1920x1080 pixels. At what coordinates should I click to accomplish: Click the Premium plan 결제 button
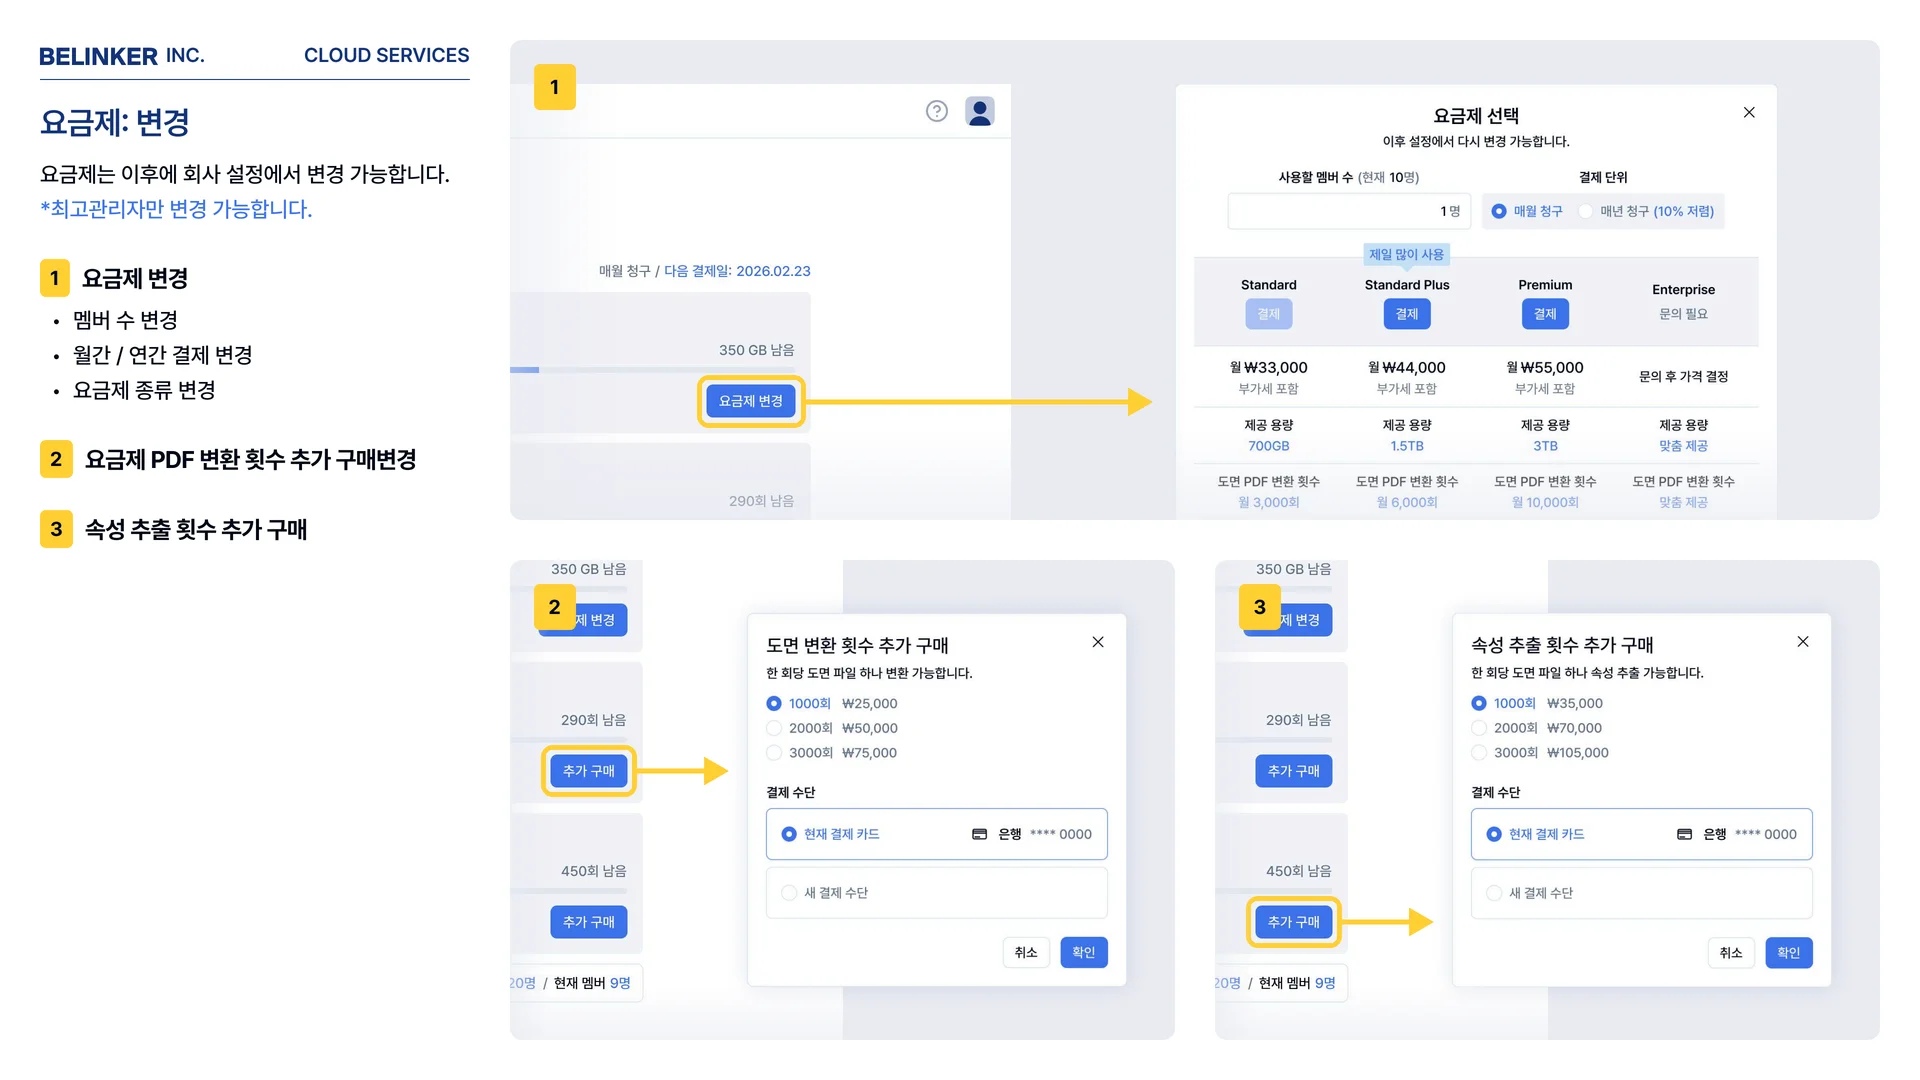[x=1545, y=314]
